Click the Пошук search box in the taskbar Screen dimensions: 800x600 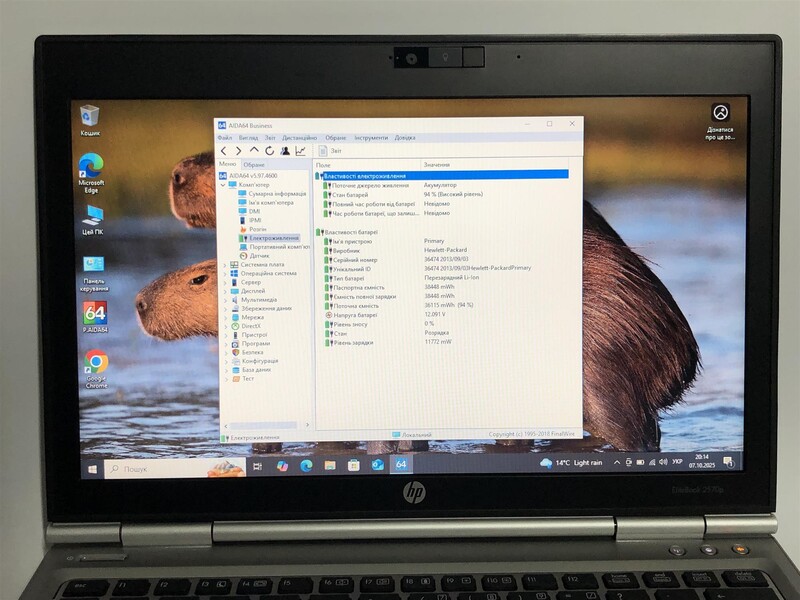pyautogui.click(x=135, y=467)
